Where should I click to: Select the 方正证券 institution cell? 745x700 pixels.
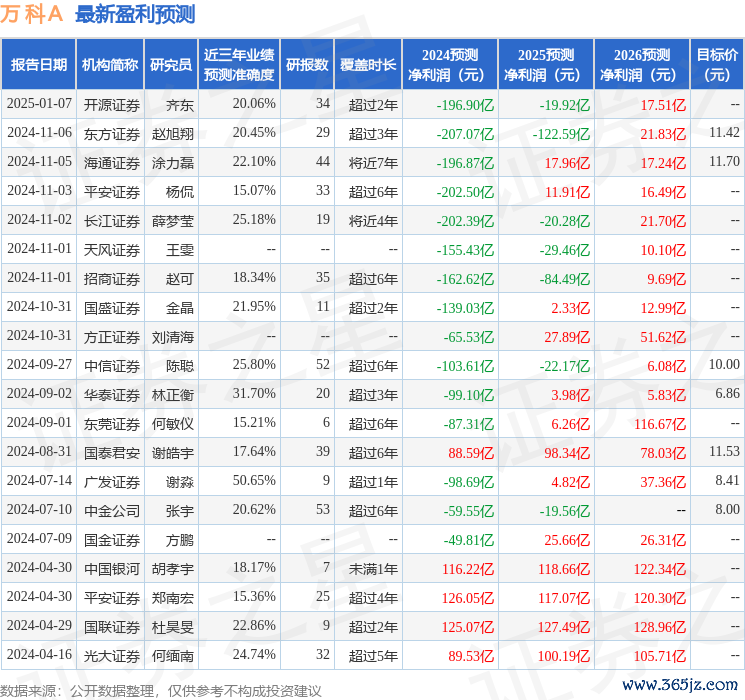pos(112,337)
